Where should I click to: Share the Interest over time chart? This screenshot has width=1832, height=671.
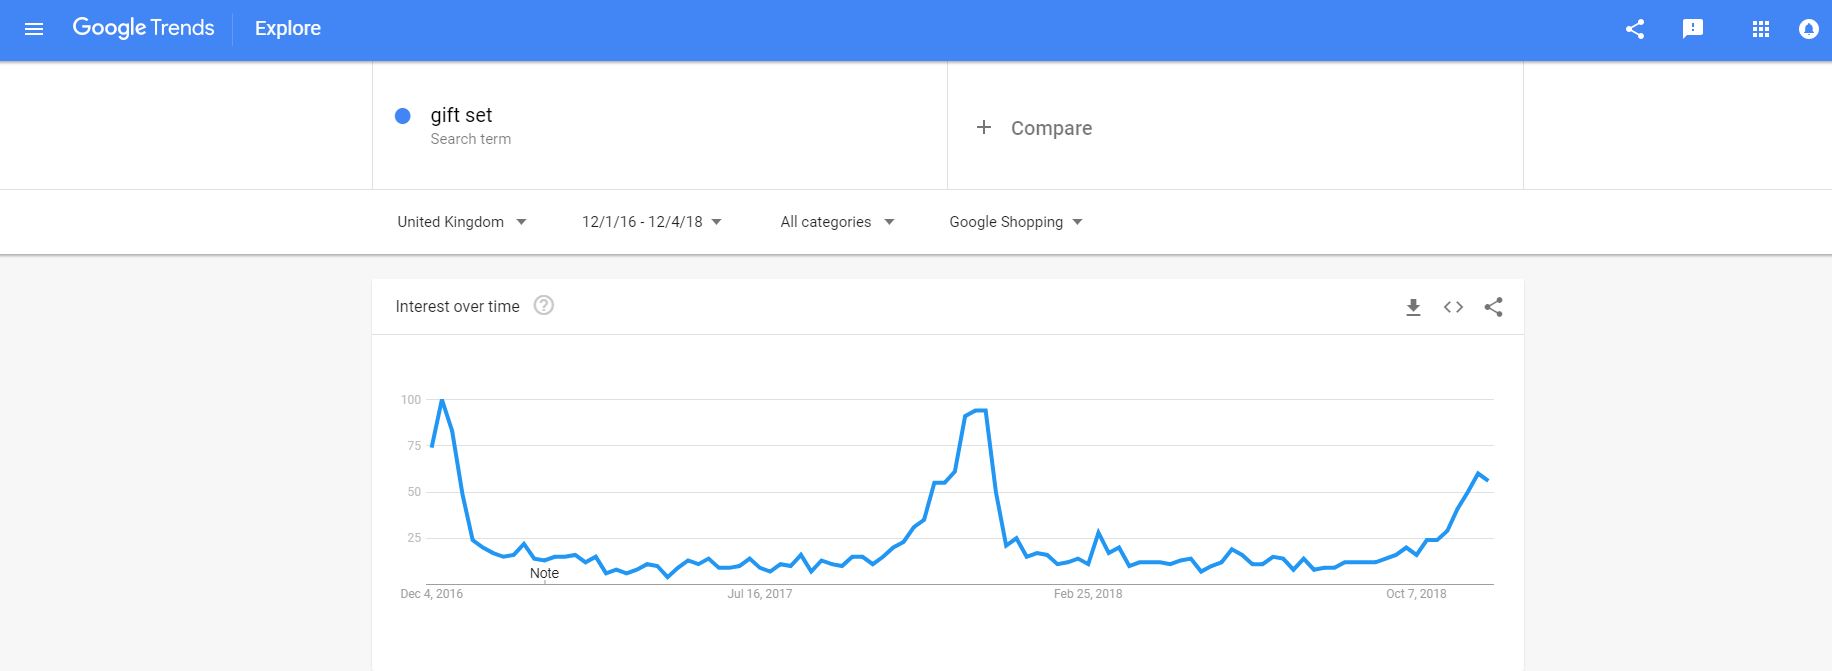coord(1493,307)
